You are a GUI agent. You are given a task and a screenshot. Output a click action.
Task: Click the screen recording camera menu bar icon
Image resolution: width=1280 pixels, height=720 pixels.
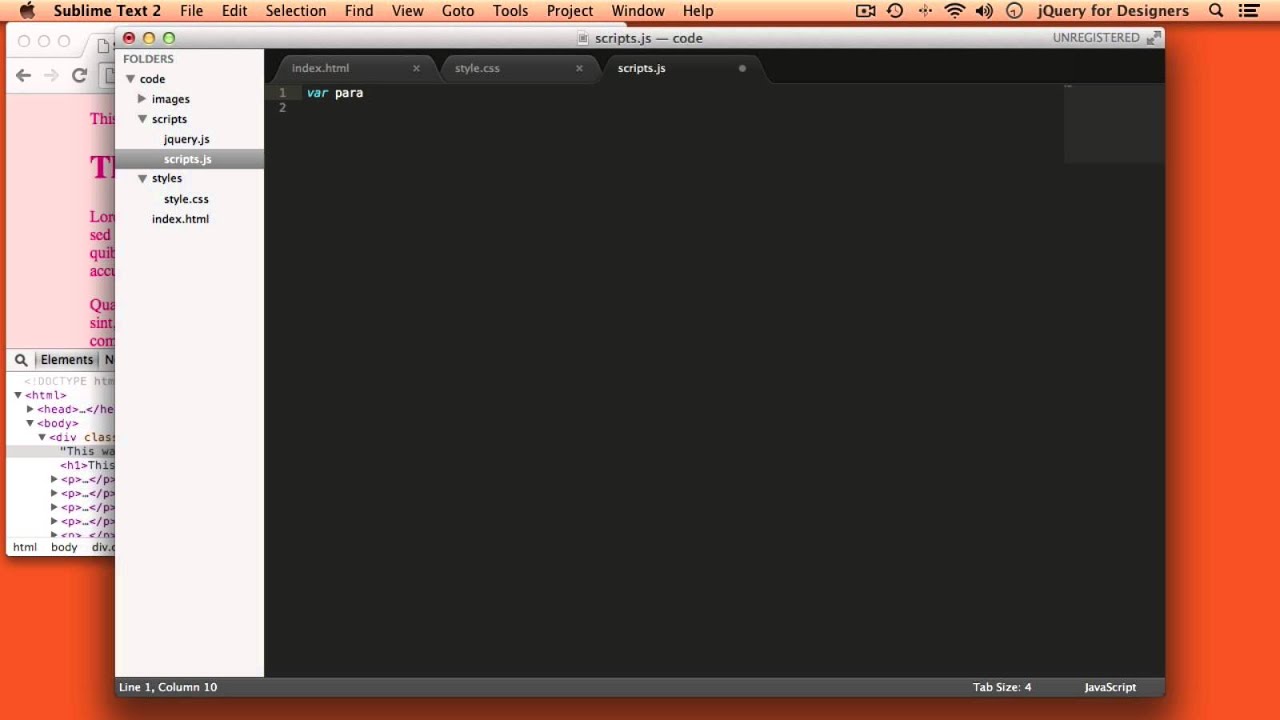[866, 11]
